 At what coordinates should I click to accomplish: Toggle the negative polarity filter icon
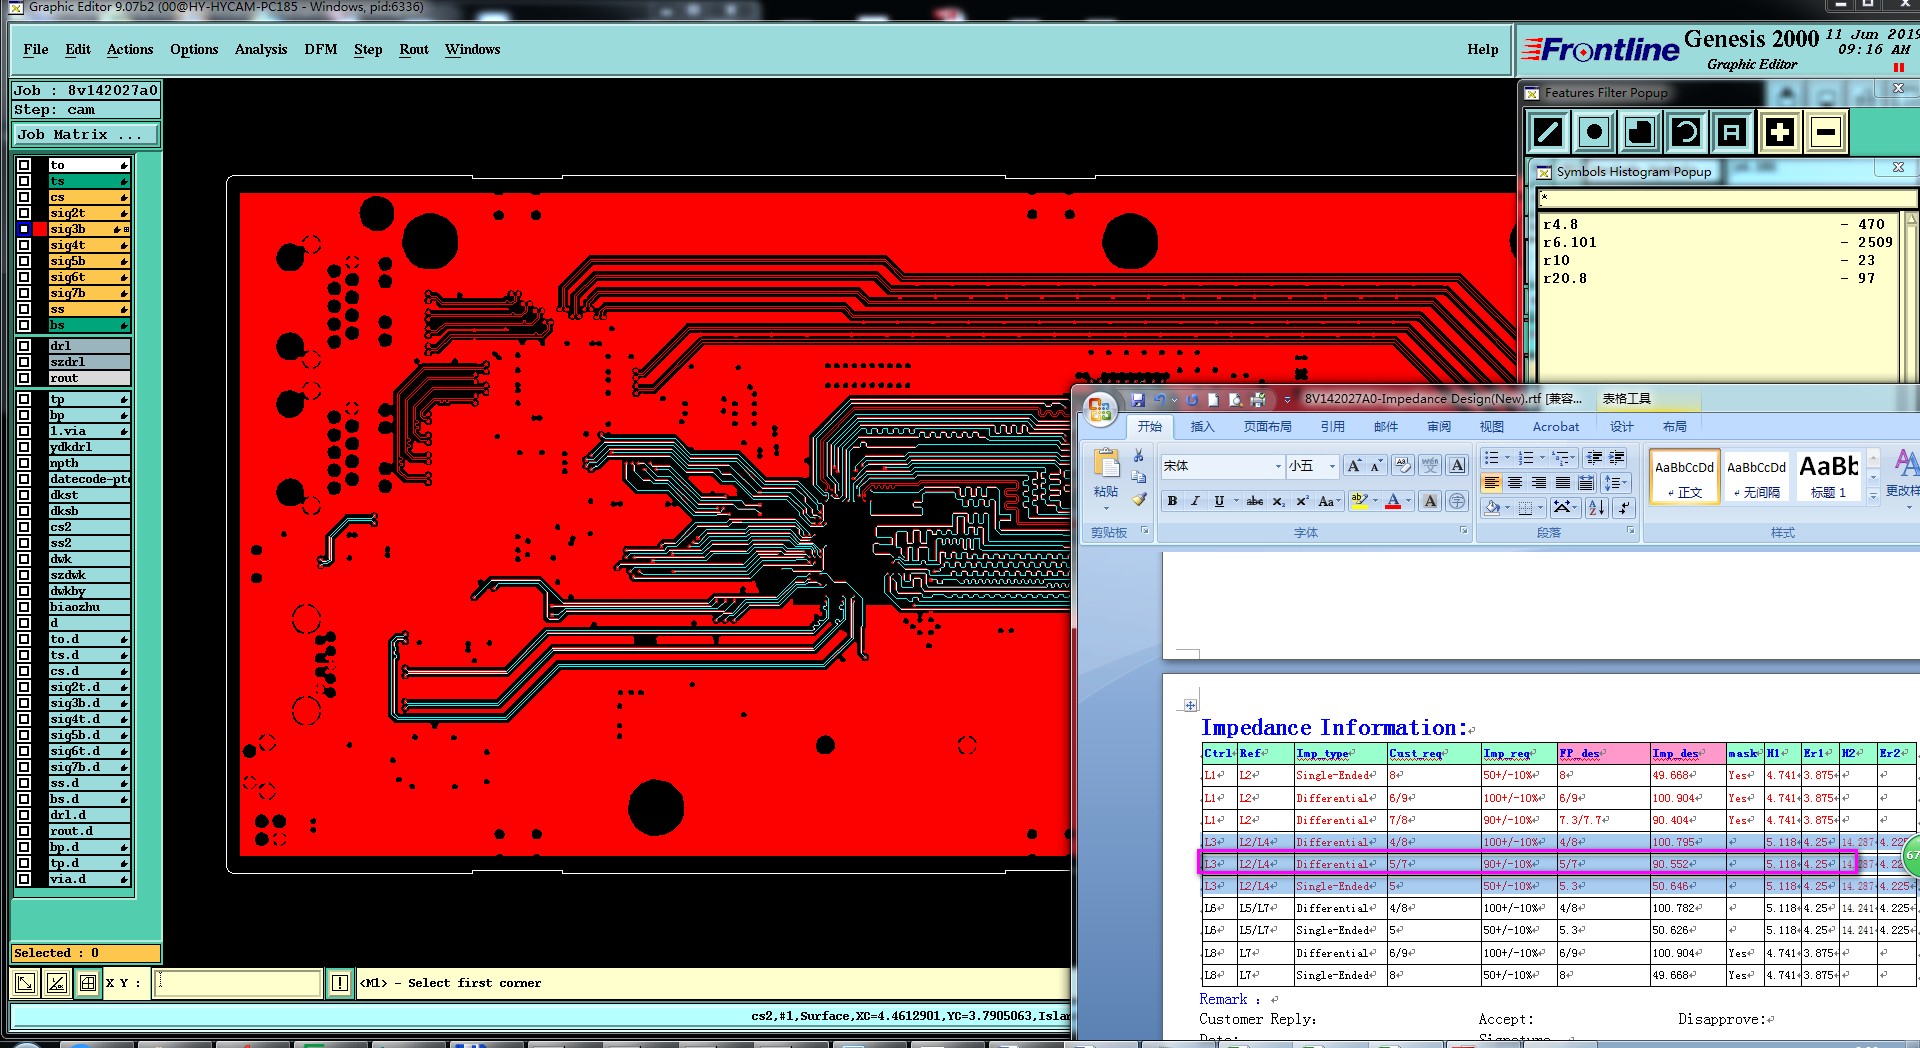[x=1826, y=132]
